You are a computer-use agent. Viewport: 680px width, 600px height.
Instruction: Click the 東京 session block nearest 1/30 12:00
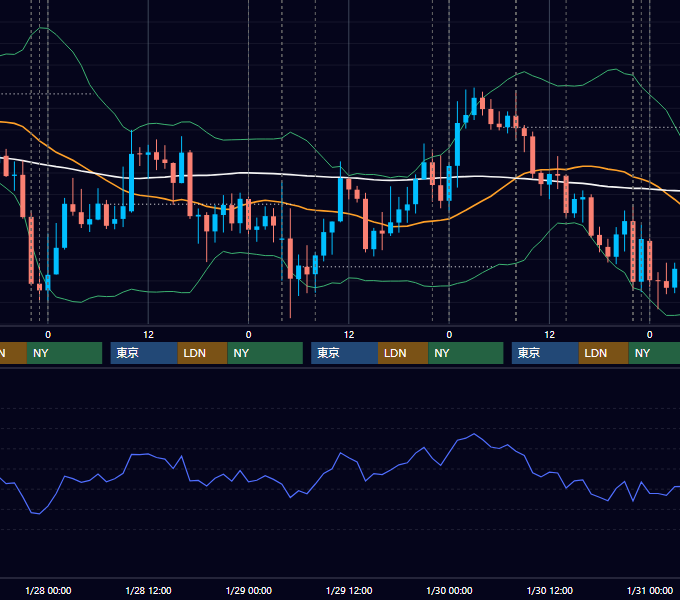click(545, 353)
